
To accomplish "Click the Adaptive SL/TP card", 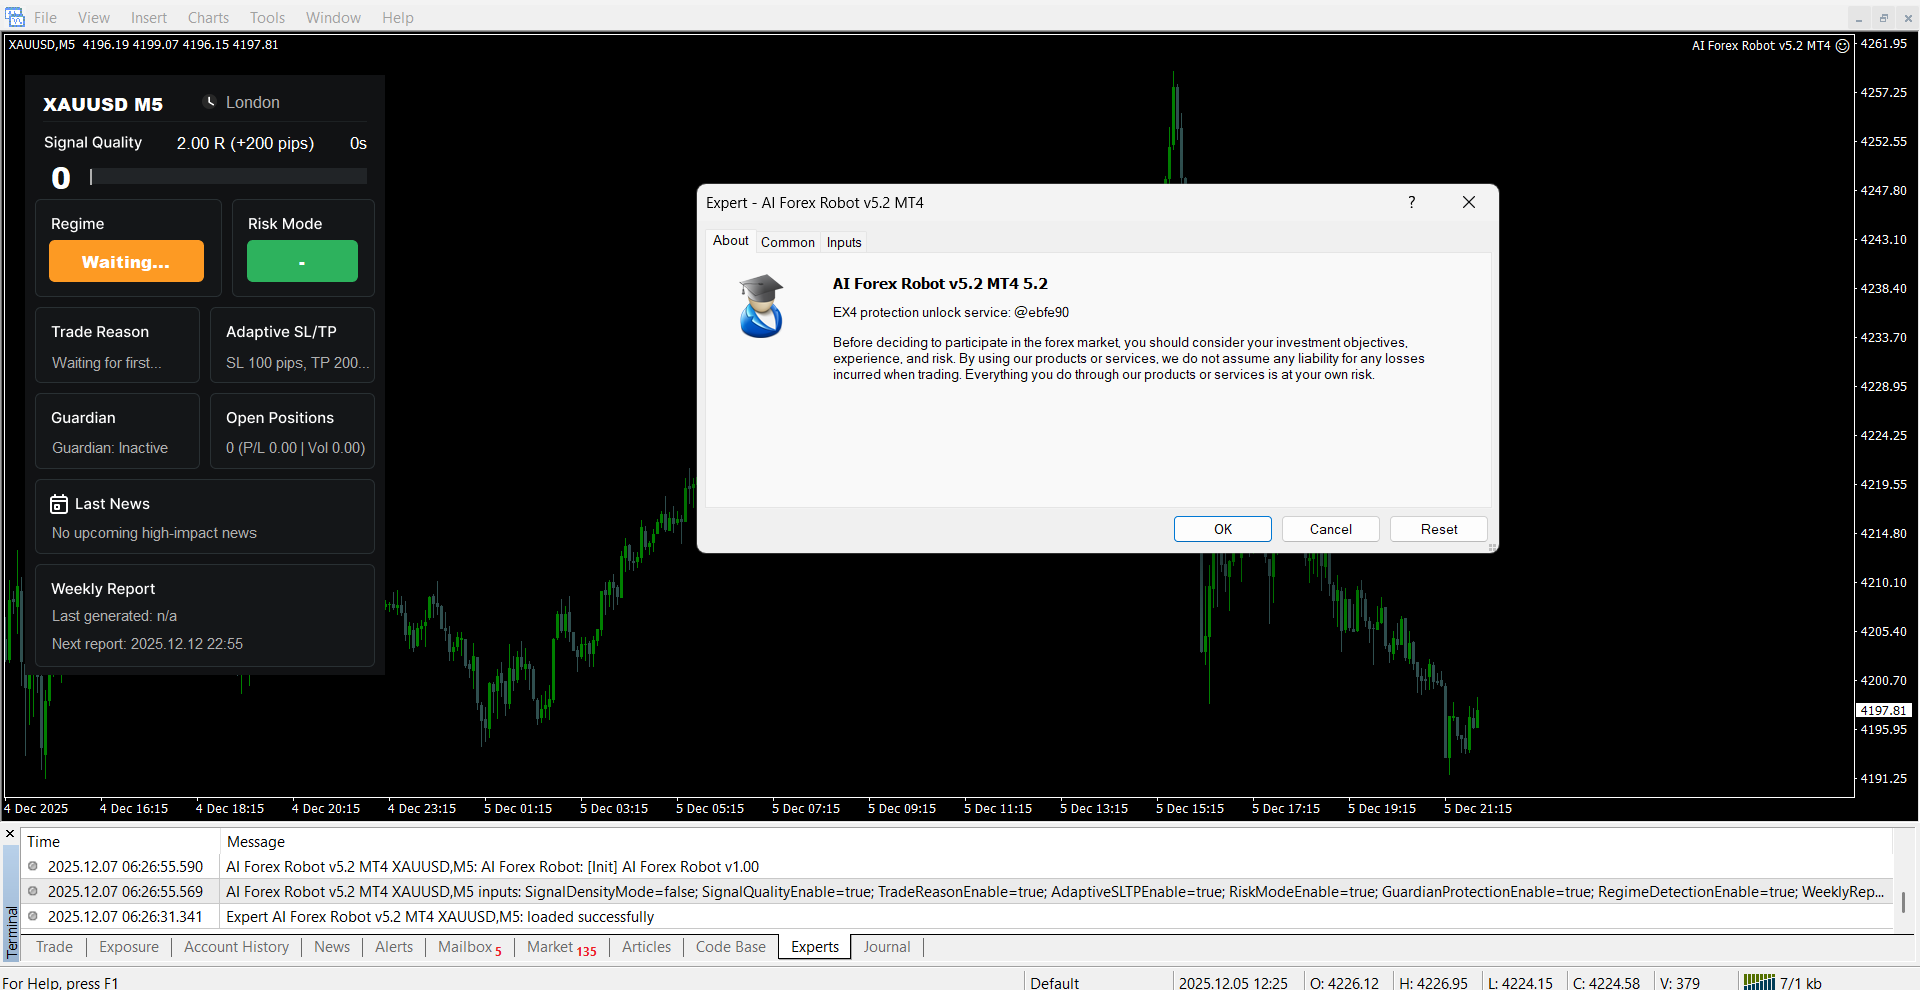I will click(292, 345).
